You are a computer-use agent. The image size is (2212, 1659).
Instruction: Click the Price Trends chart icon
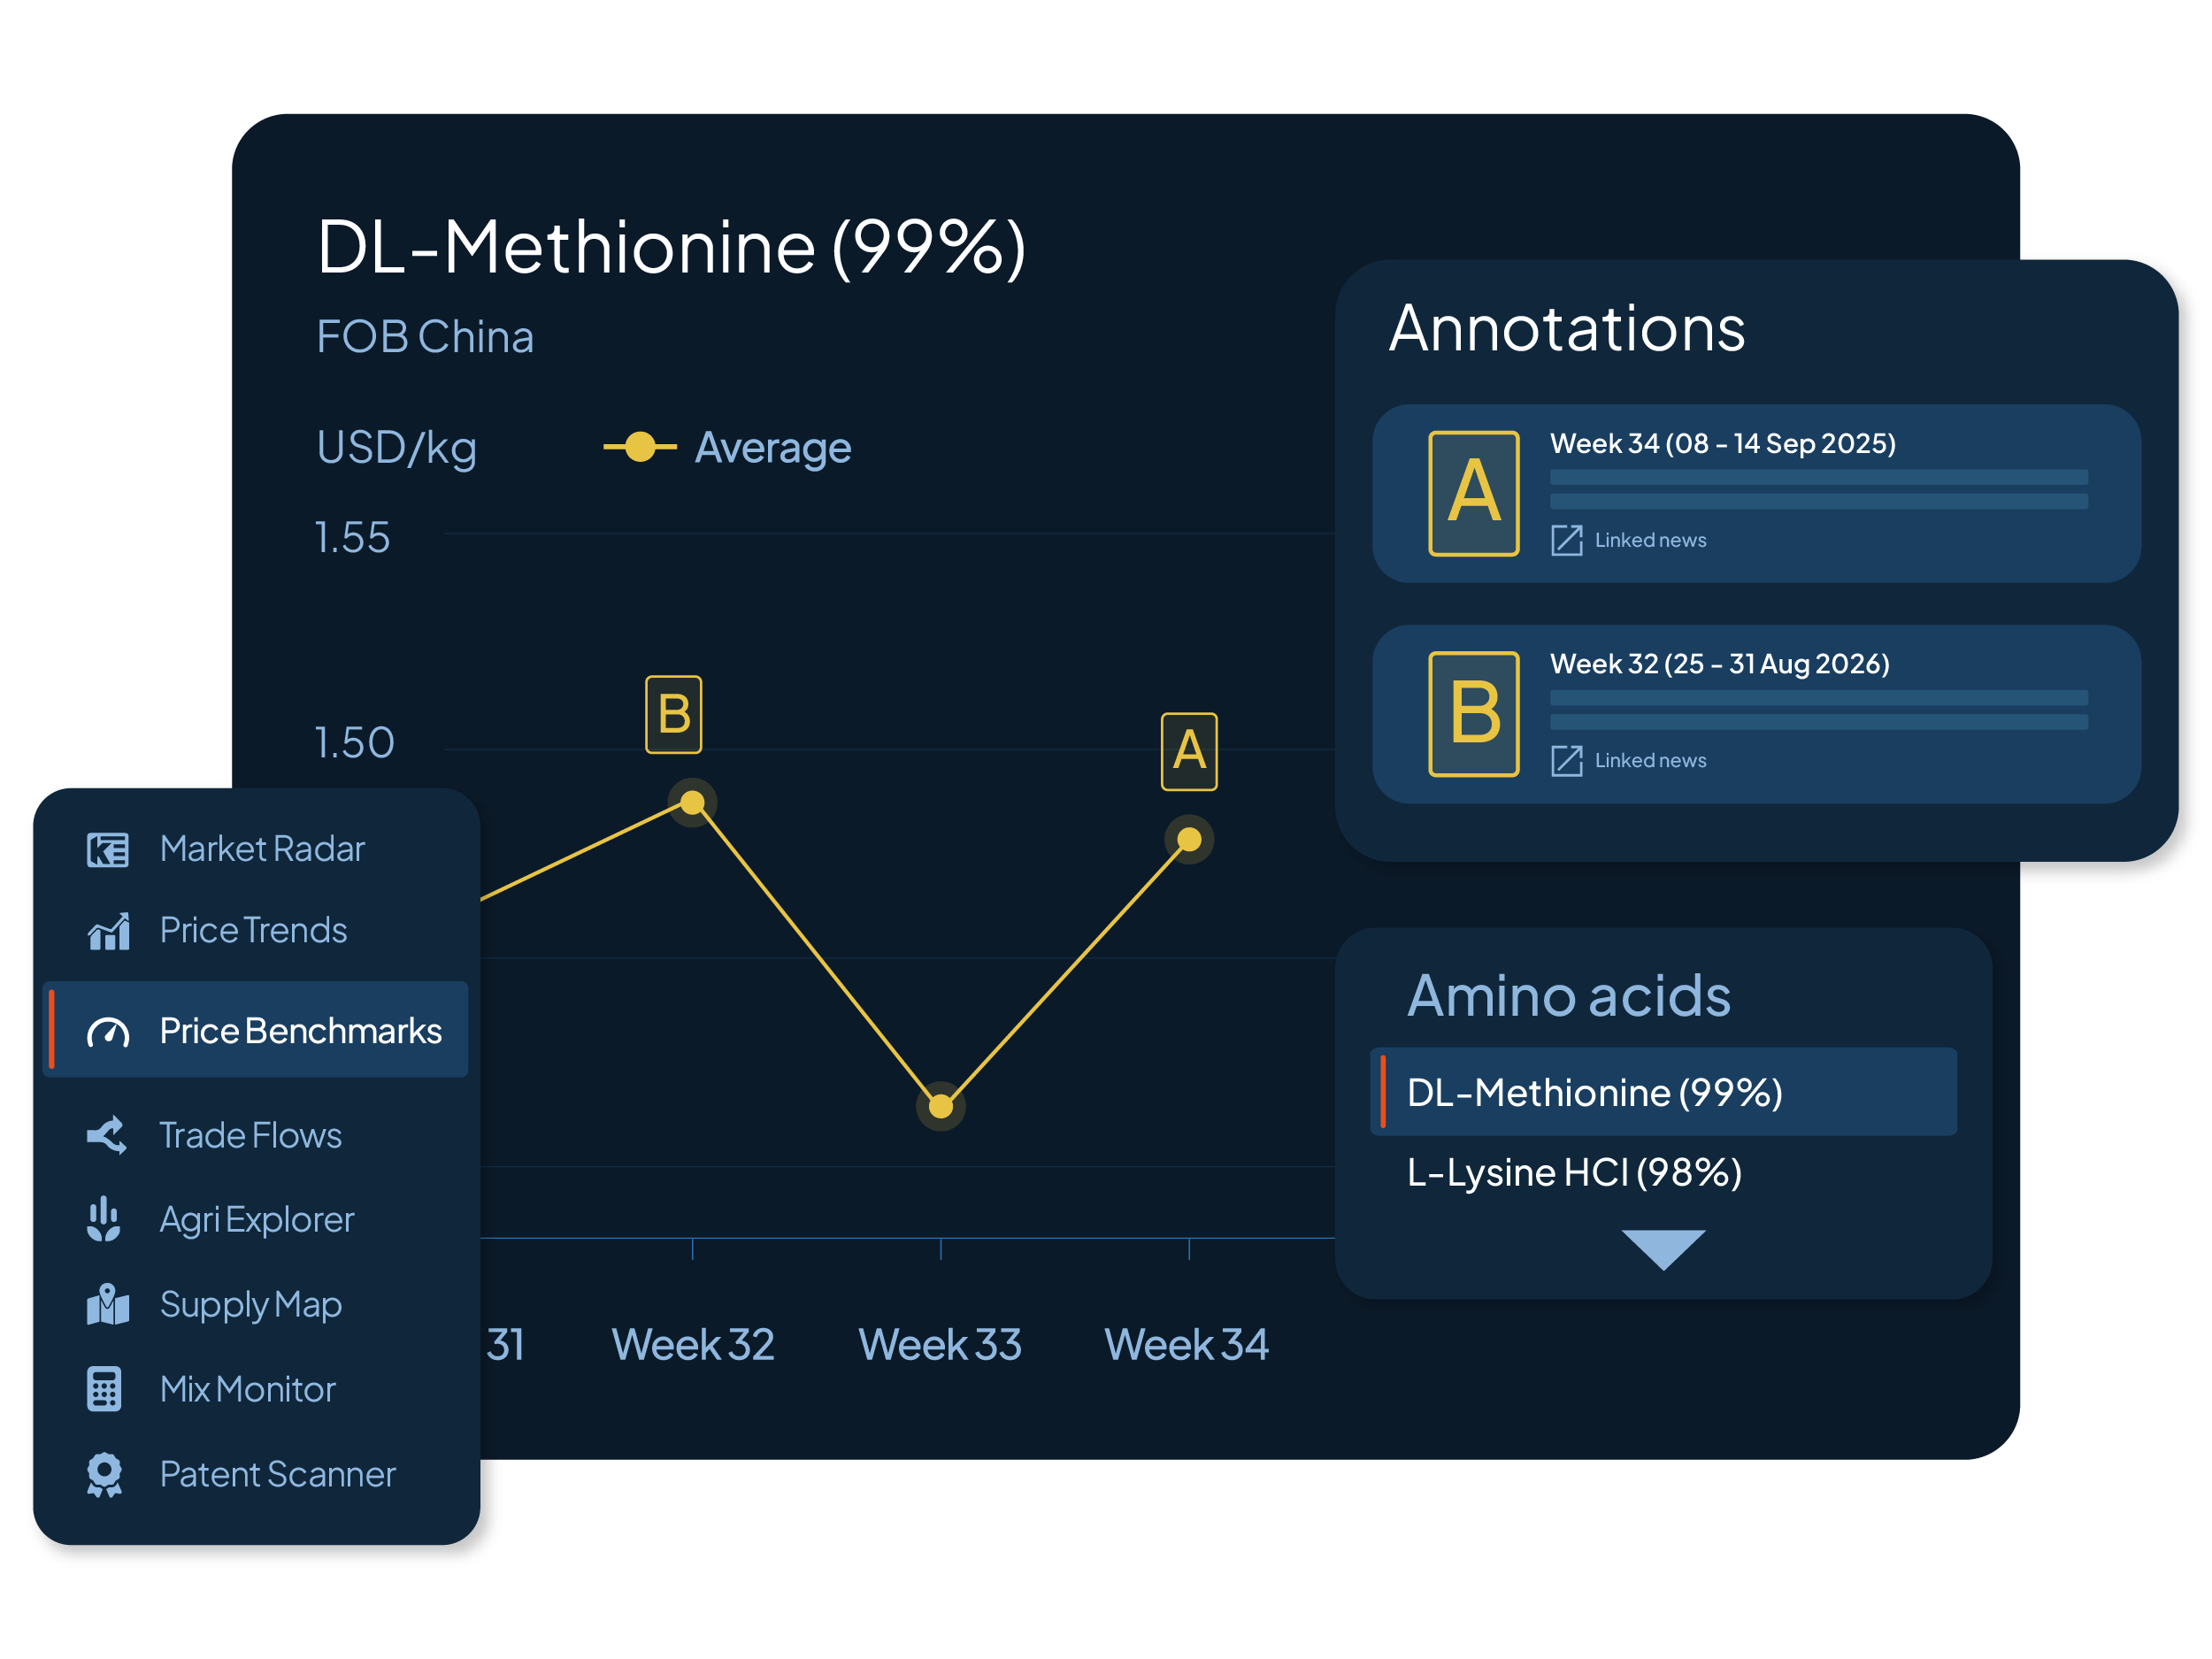pyautogui.click(x=108, y=931)
